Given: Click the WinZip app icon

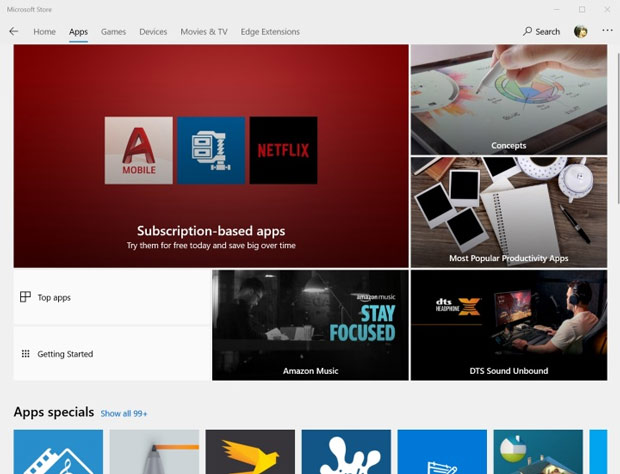Looking at the screenshot, I should [x=211, y=150].
